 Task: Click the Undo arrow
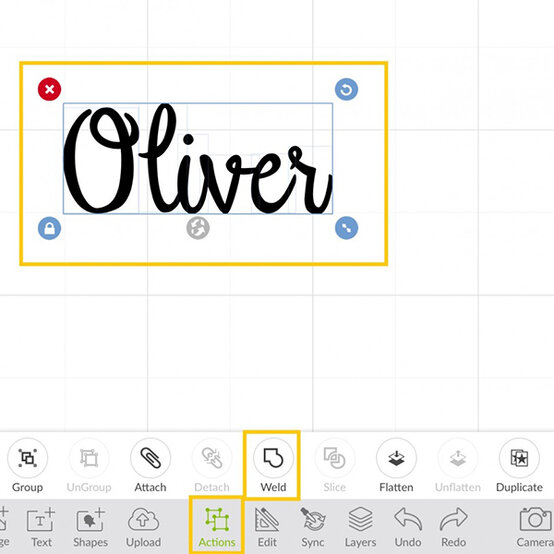point(408,526)
